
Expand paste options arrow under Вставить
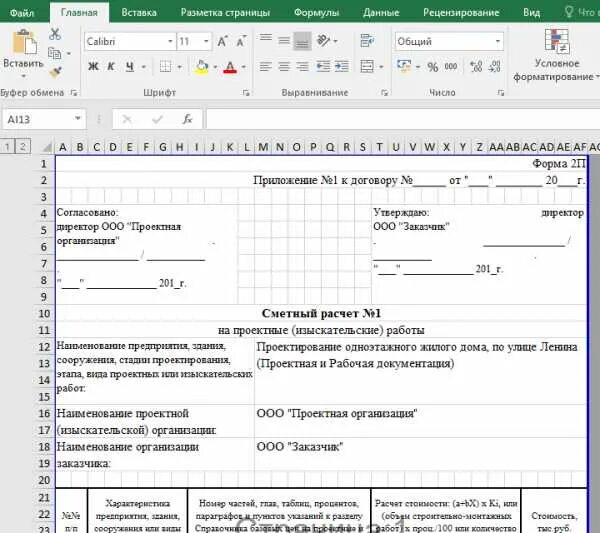pos(24,76)
